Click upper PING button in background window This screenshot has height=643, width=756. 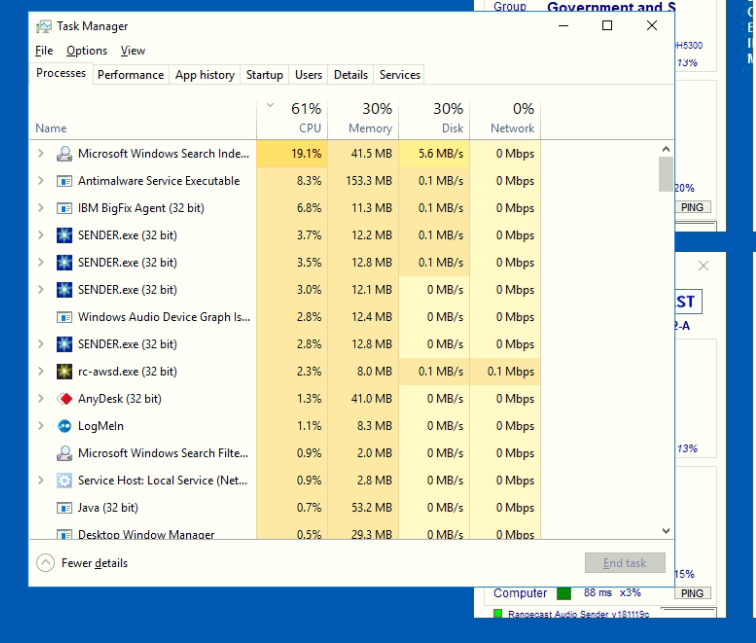coord(692,207)
